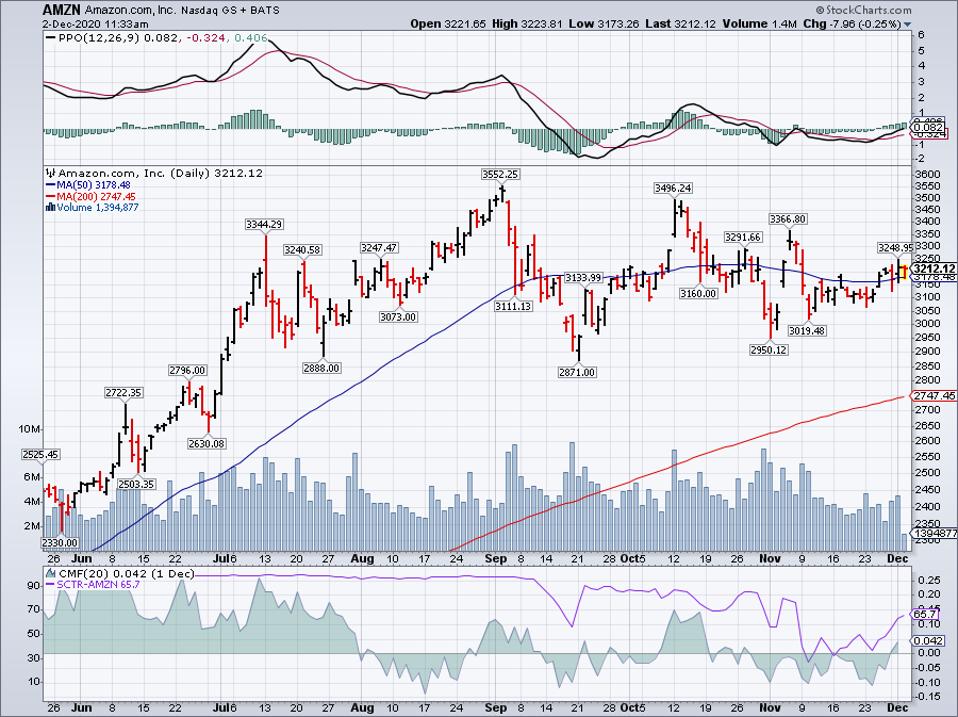Click the 2503.35 low price label

[x=136, y=484]
